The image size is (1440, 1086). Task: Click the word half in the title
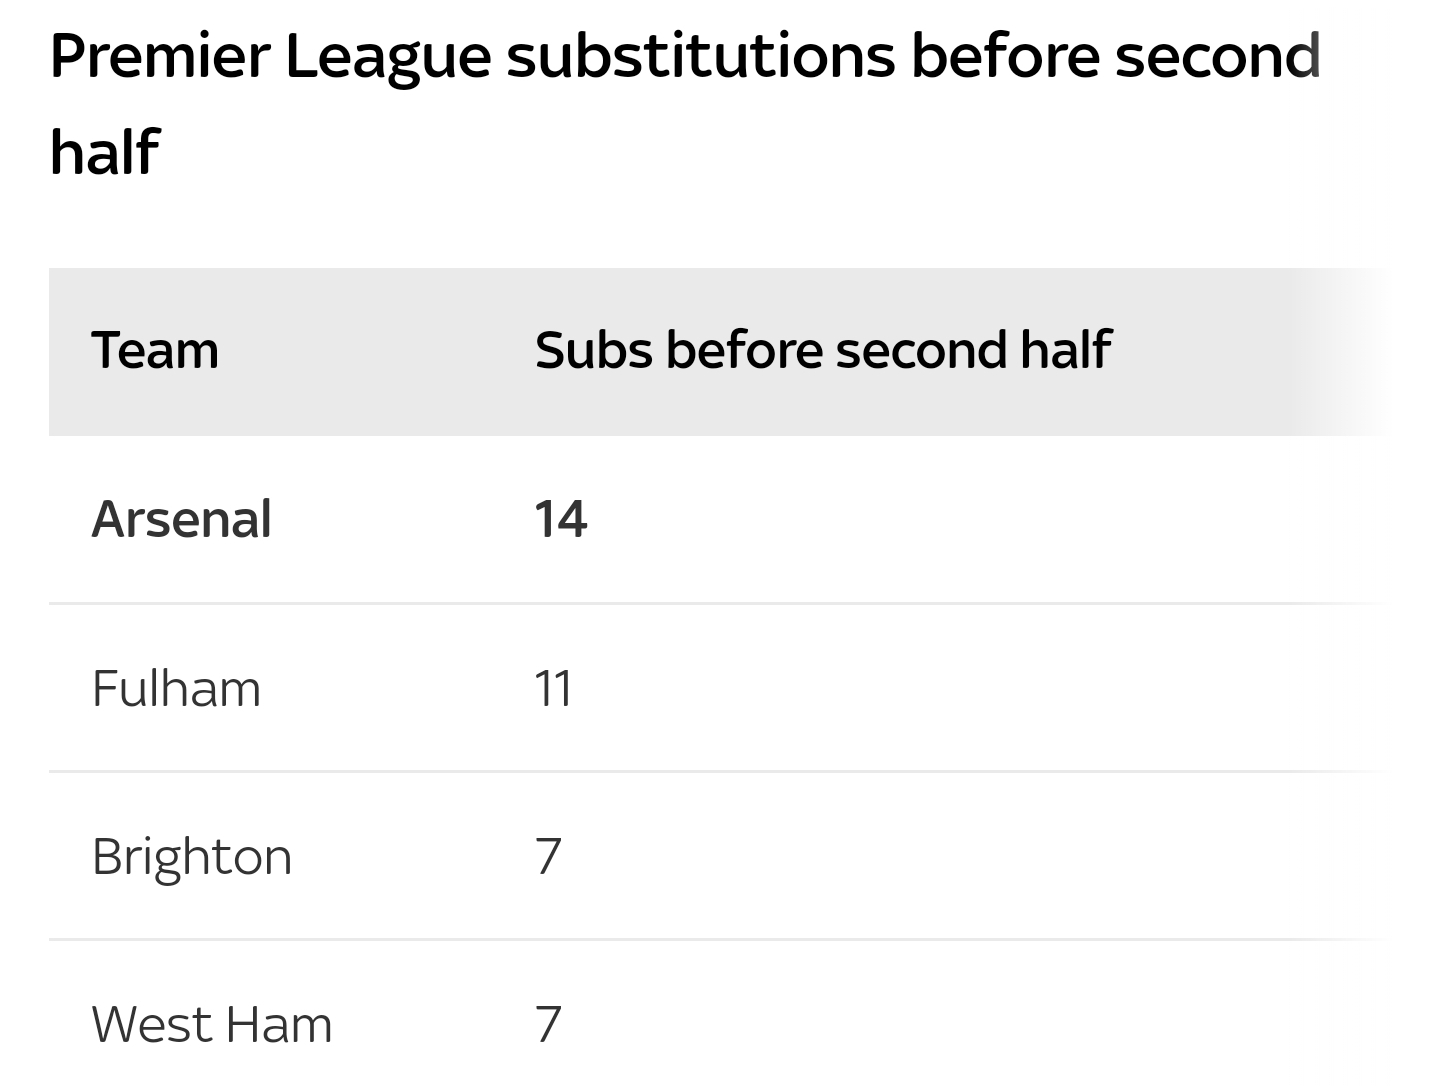click(104, 151)
